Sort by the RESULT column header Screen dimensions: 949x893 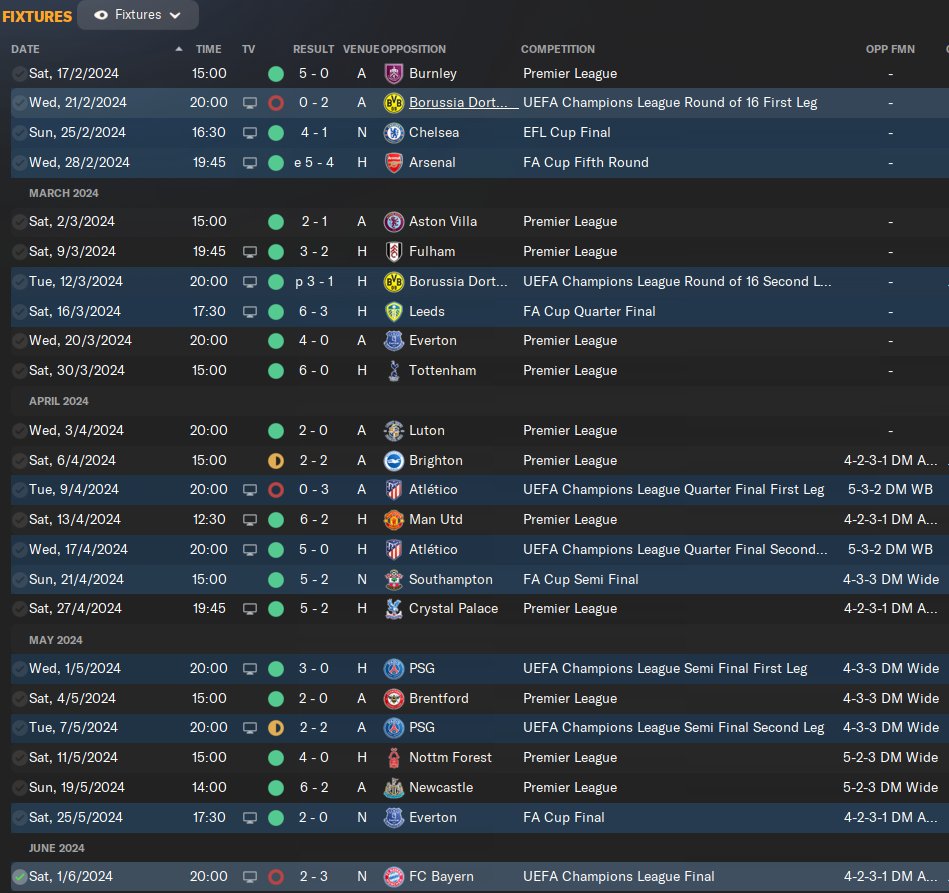[x=314, y=49]
